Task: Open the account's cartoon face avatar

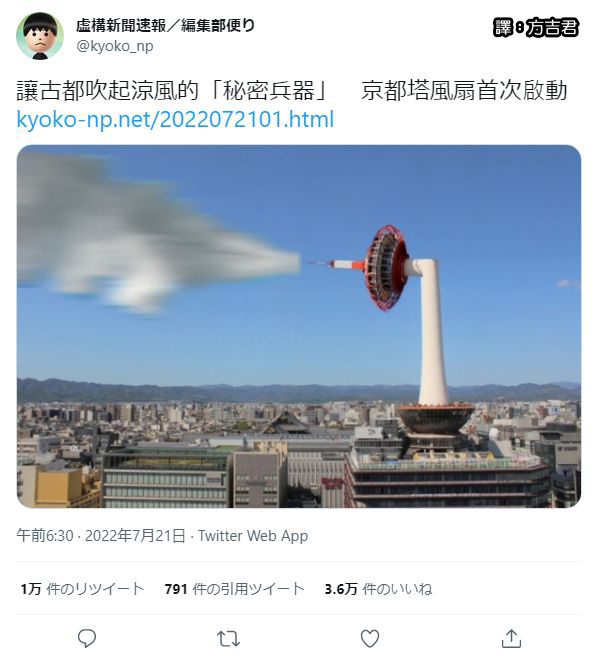Action: click(40, 36)
